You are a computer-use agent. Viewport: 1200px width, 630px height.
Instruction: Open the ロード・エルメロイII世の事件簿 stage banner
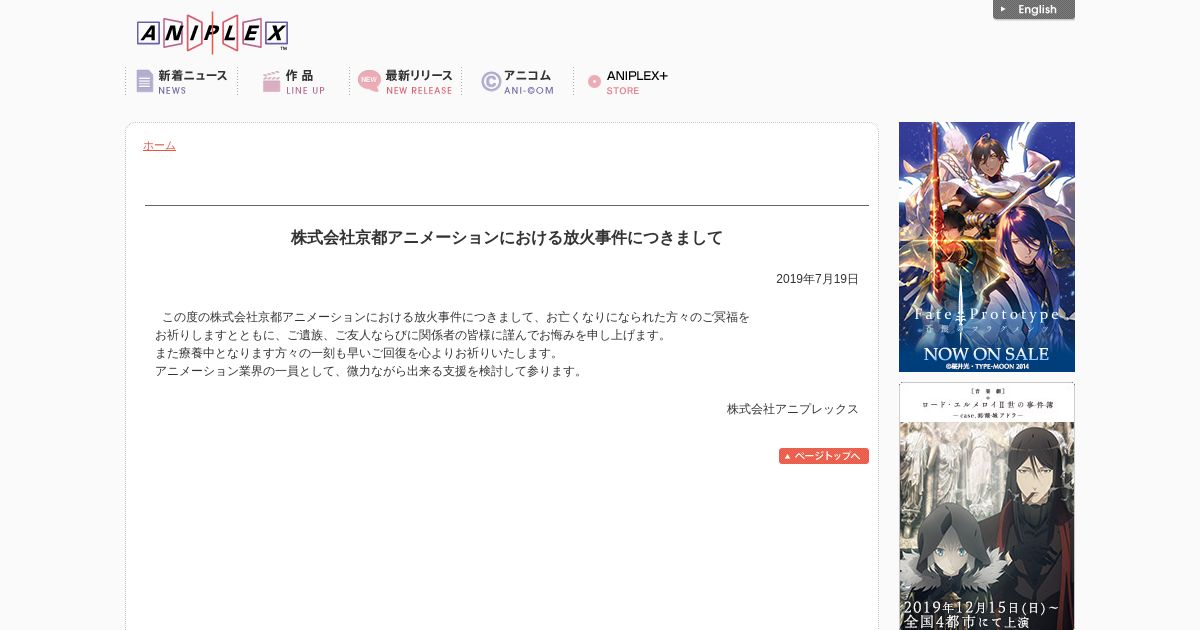(x=987, y=506)
